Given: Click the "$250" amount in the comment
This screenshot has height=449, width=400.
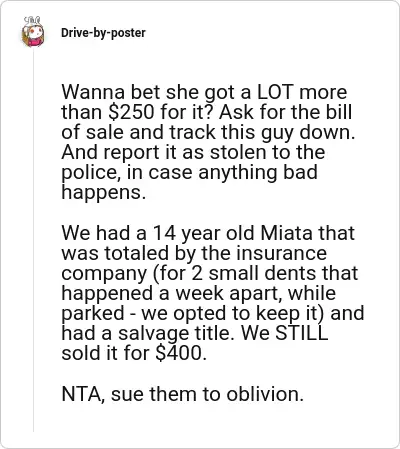Looking at the screenshot, I should coord(131,112).
